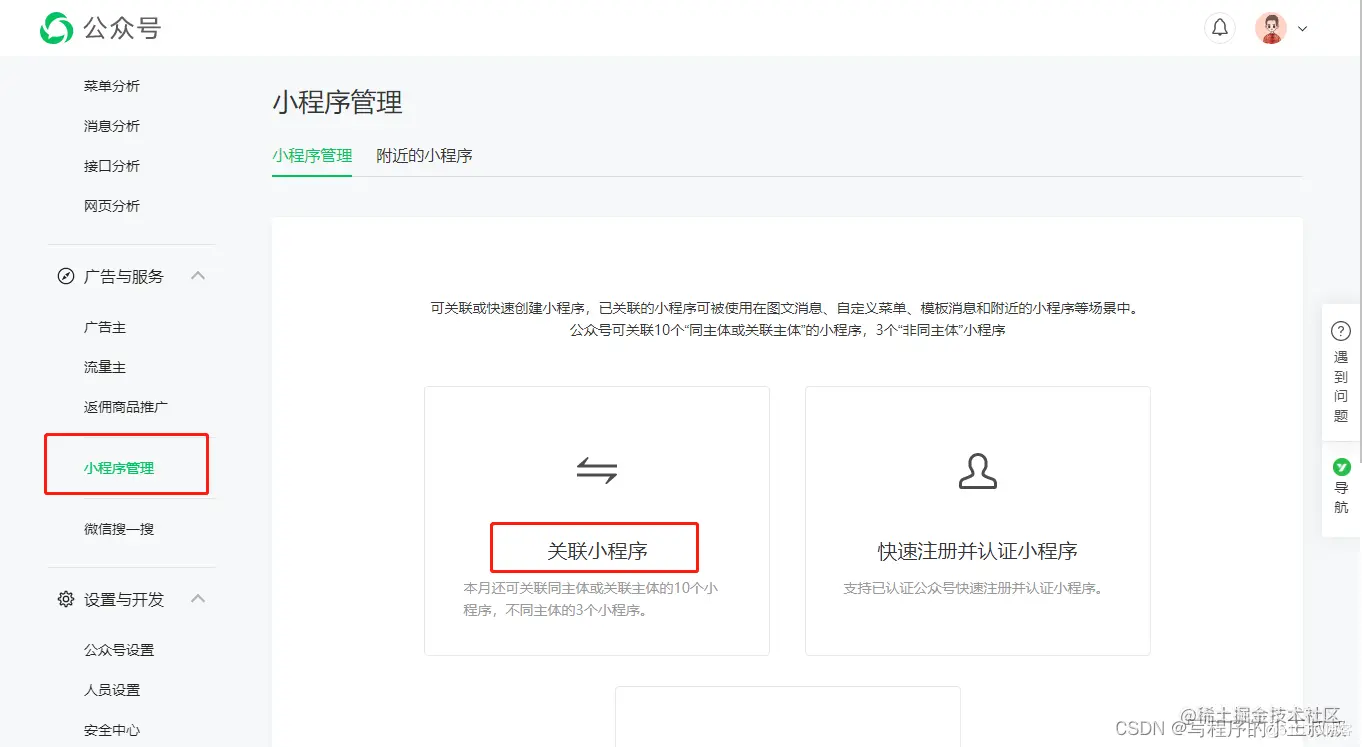Open 接口分析 in sidebar
This screenshot has width=1362, height=747.
click(x=112, y=166)
